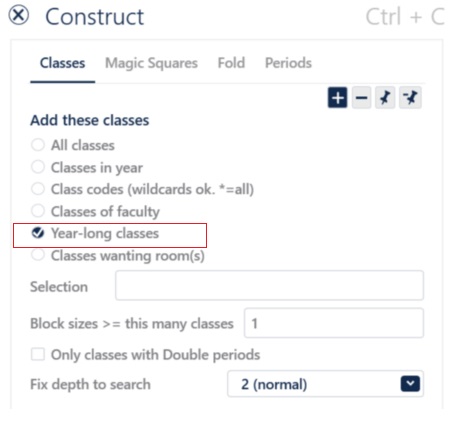The image size is (459, 437).
Task: Open the Fold tab
Action: (x=231, y=63)
